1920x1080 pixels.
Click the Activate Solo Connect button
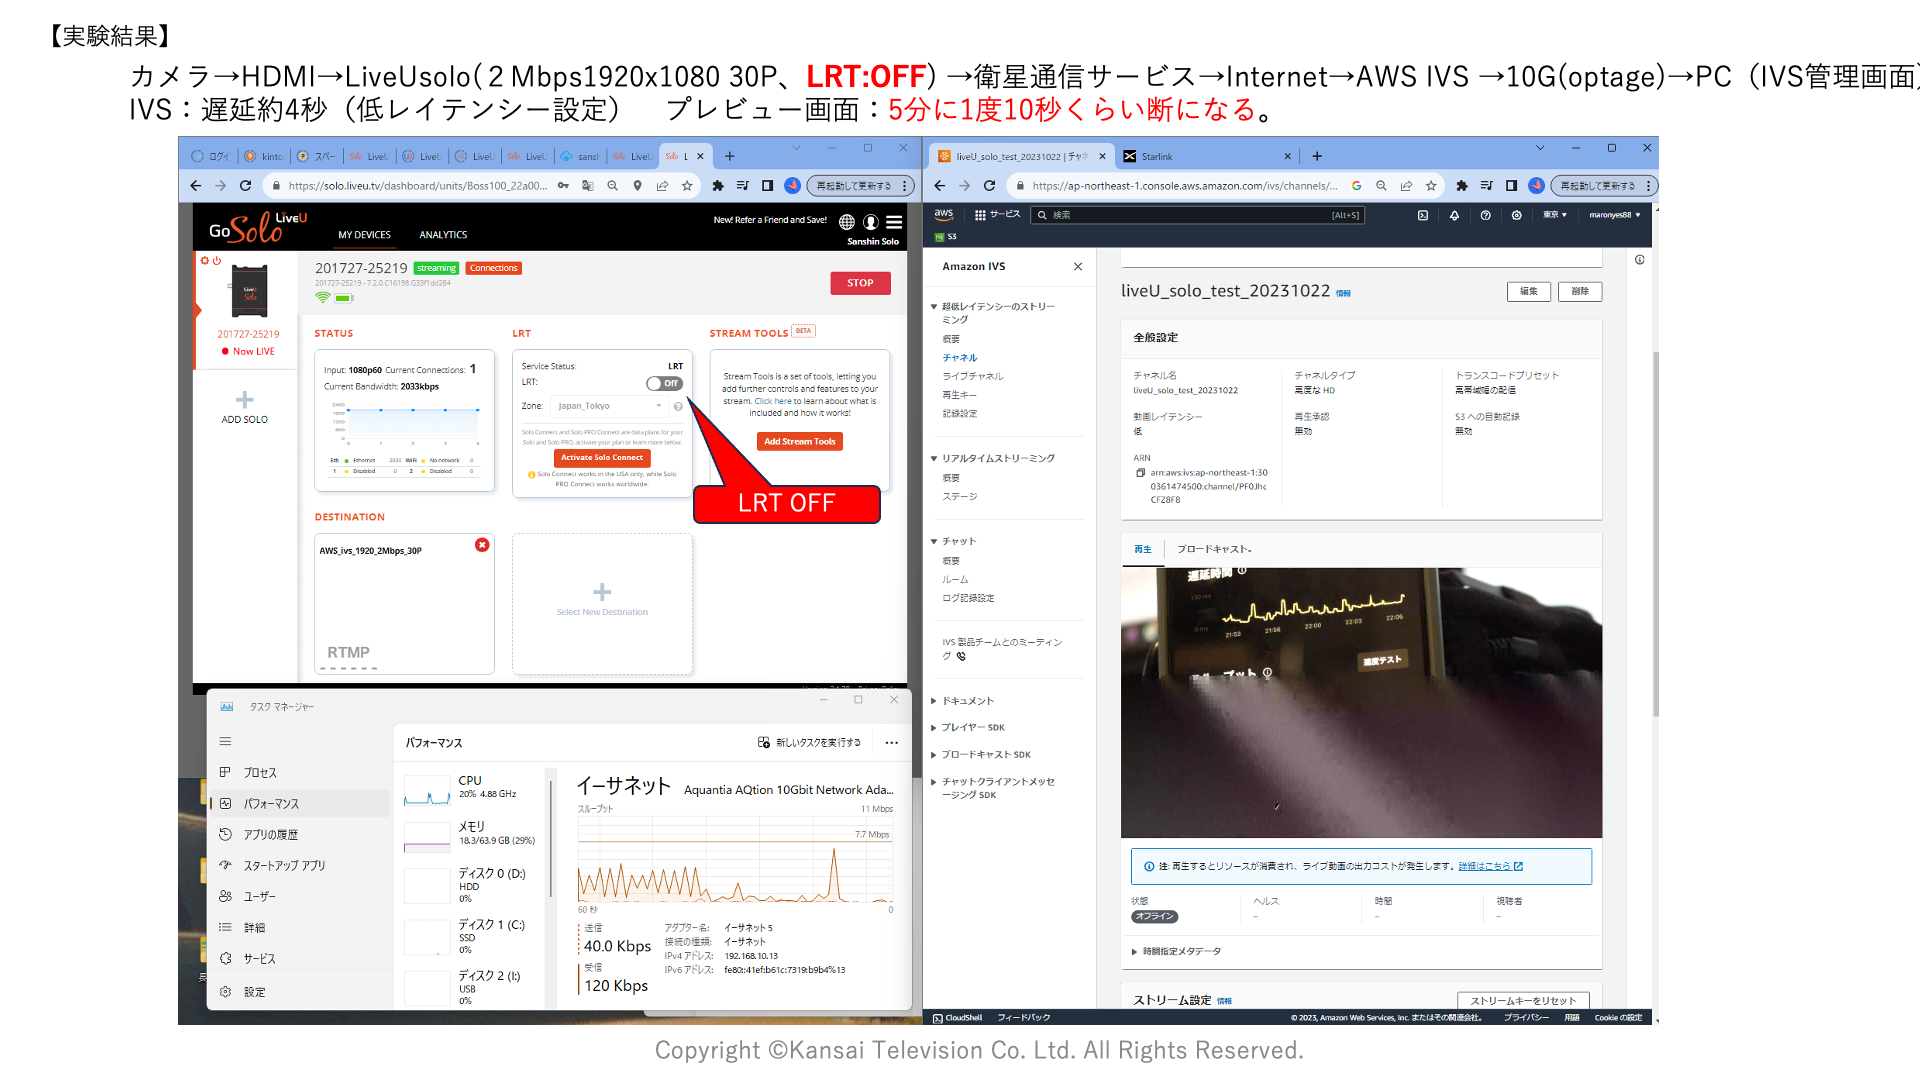(602, 457)
